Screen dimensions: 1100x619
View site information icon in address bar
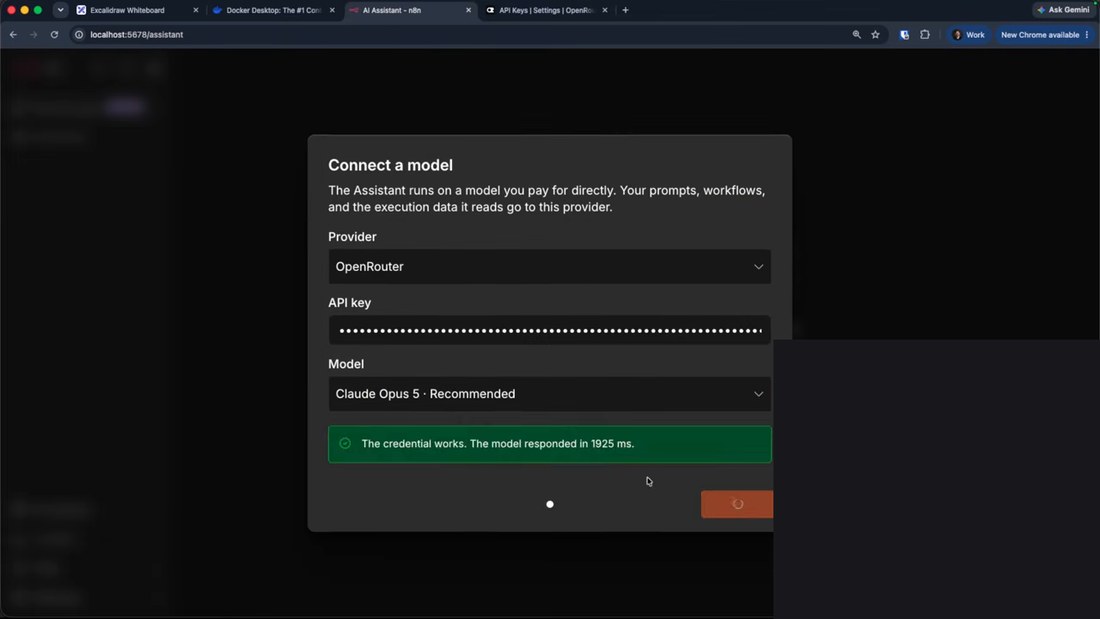tap(79, 34)
